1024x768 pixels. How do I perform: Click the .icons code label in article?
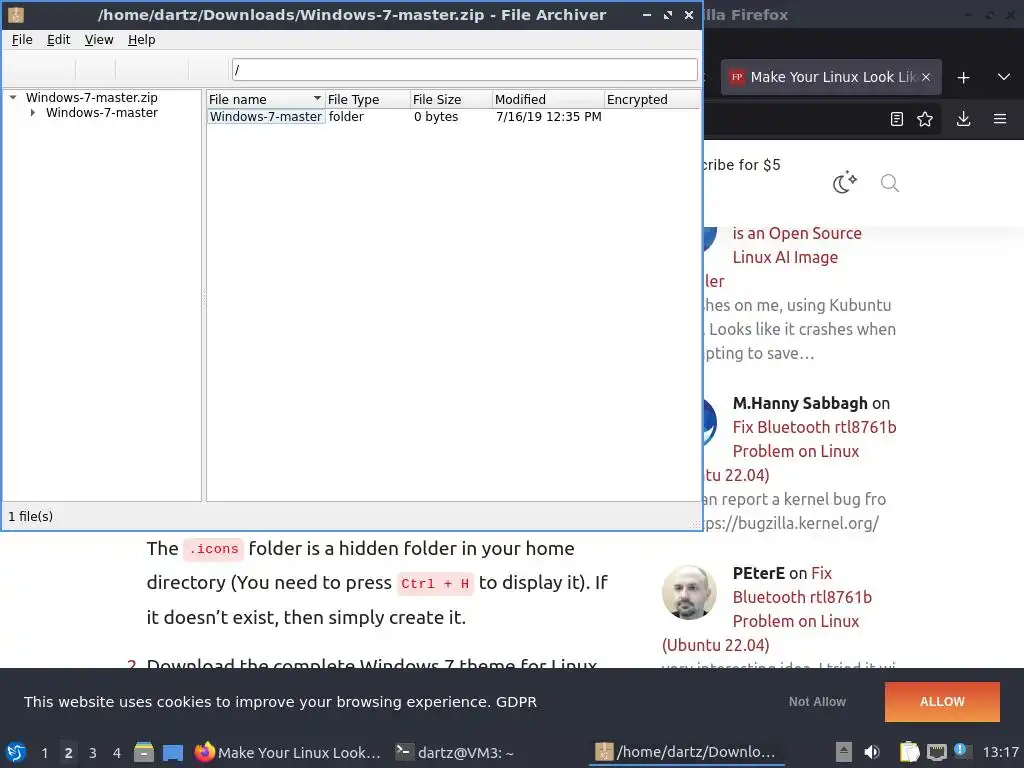tap(214, 549)
